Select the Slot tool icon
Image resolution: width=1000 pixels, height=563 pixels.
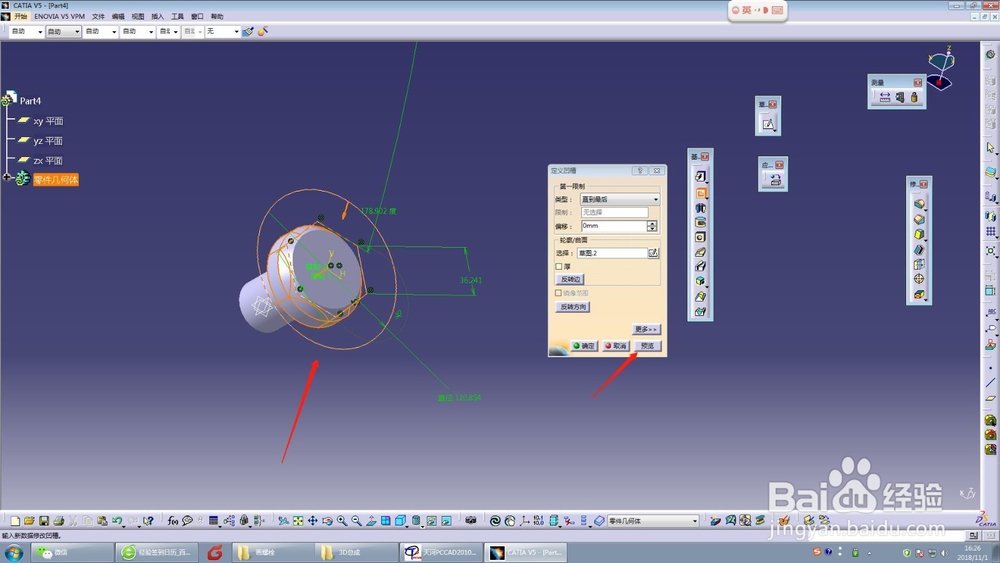click(x=700, y=267)
